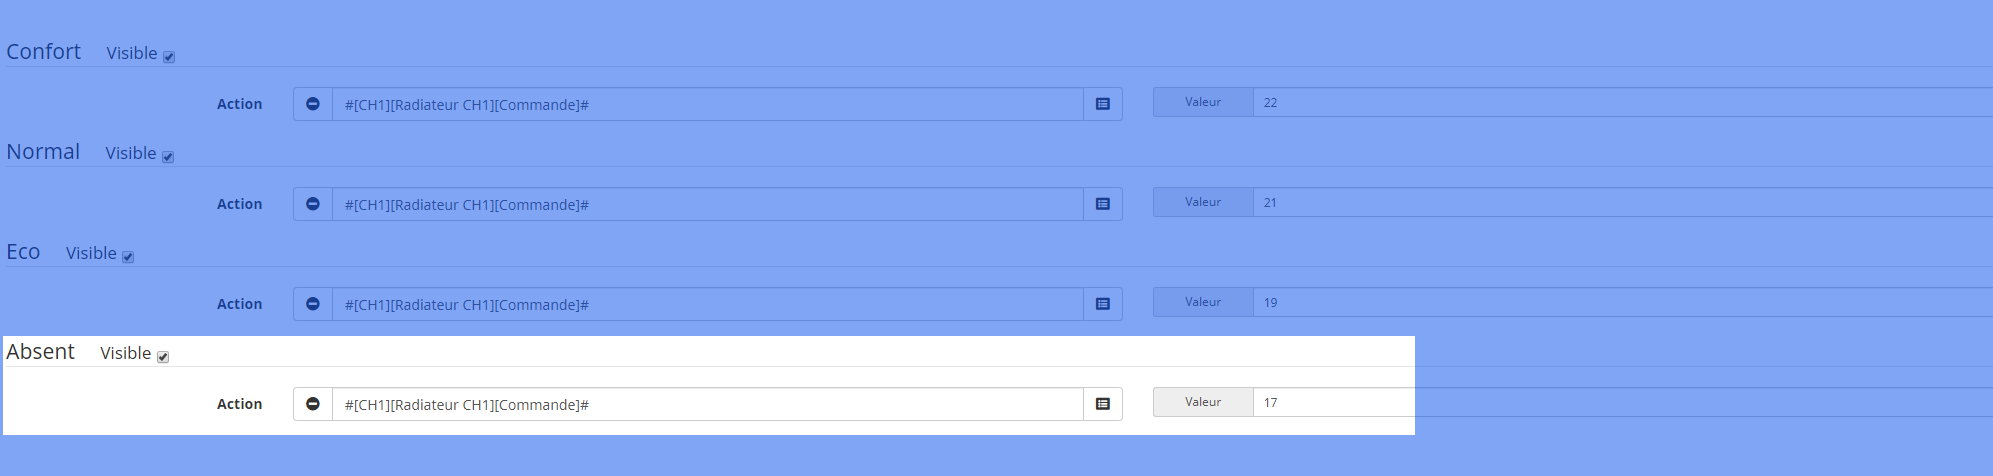The image size is (1993, 476).
Task: Click the Absent action command field
Action: click(708, 404)
